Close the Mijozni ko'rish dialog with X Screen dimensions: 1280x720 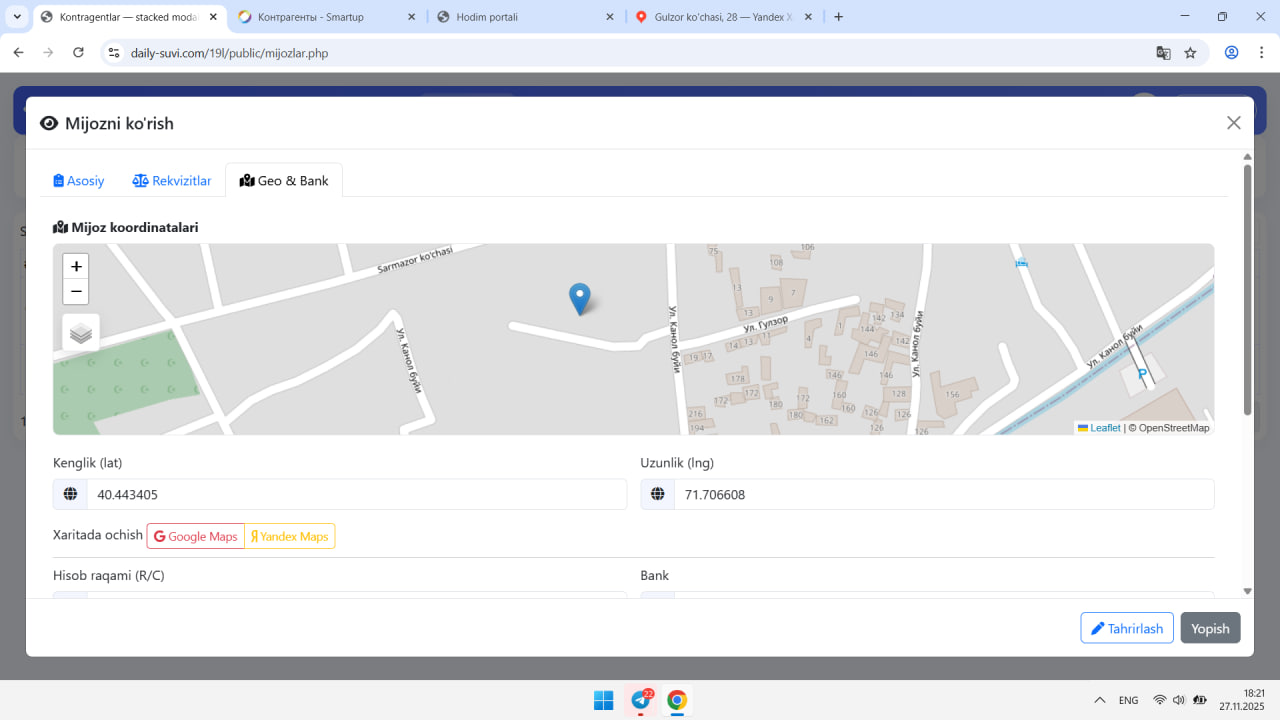pyautogui.click(x=1233, y=123)
